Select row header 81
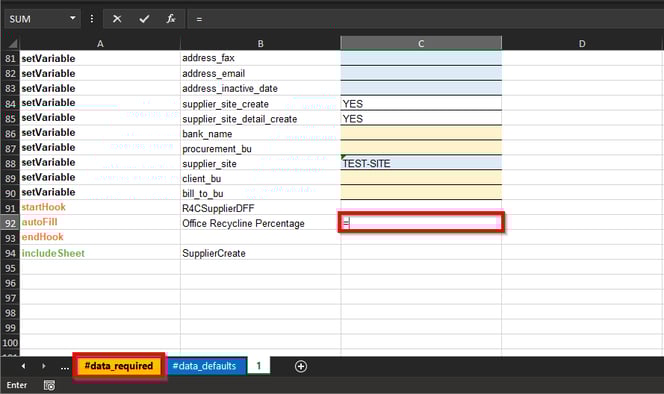 point(10,58)
